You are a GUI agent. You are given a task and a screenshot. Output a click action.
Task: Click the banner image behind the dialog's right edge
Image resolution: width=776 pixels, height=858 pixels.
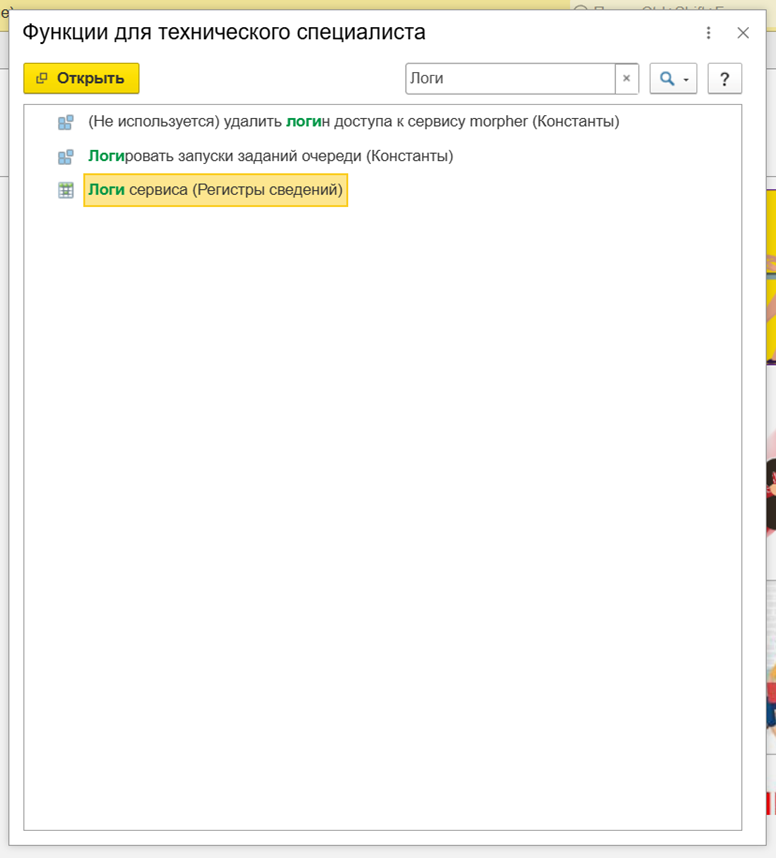(x=768, y=500)
